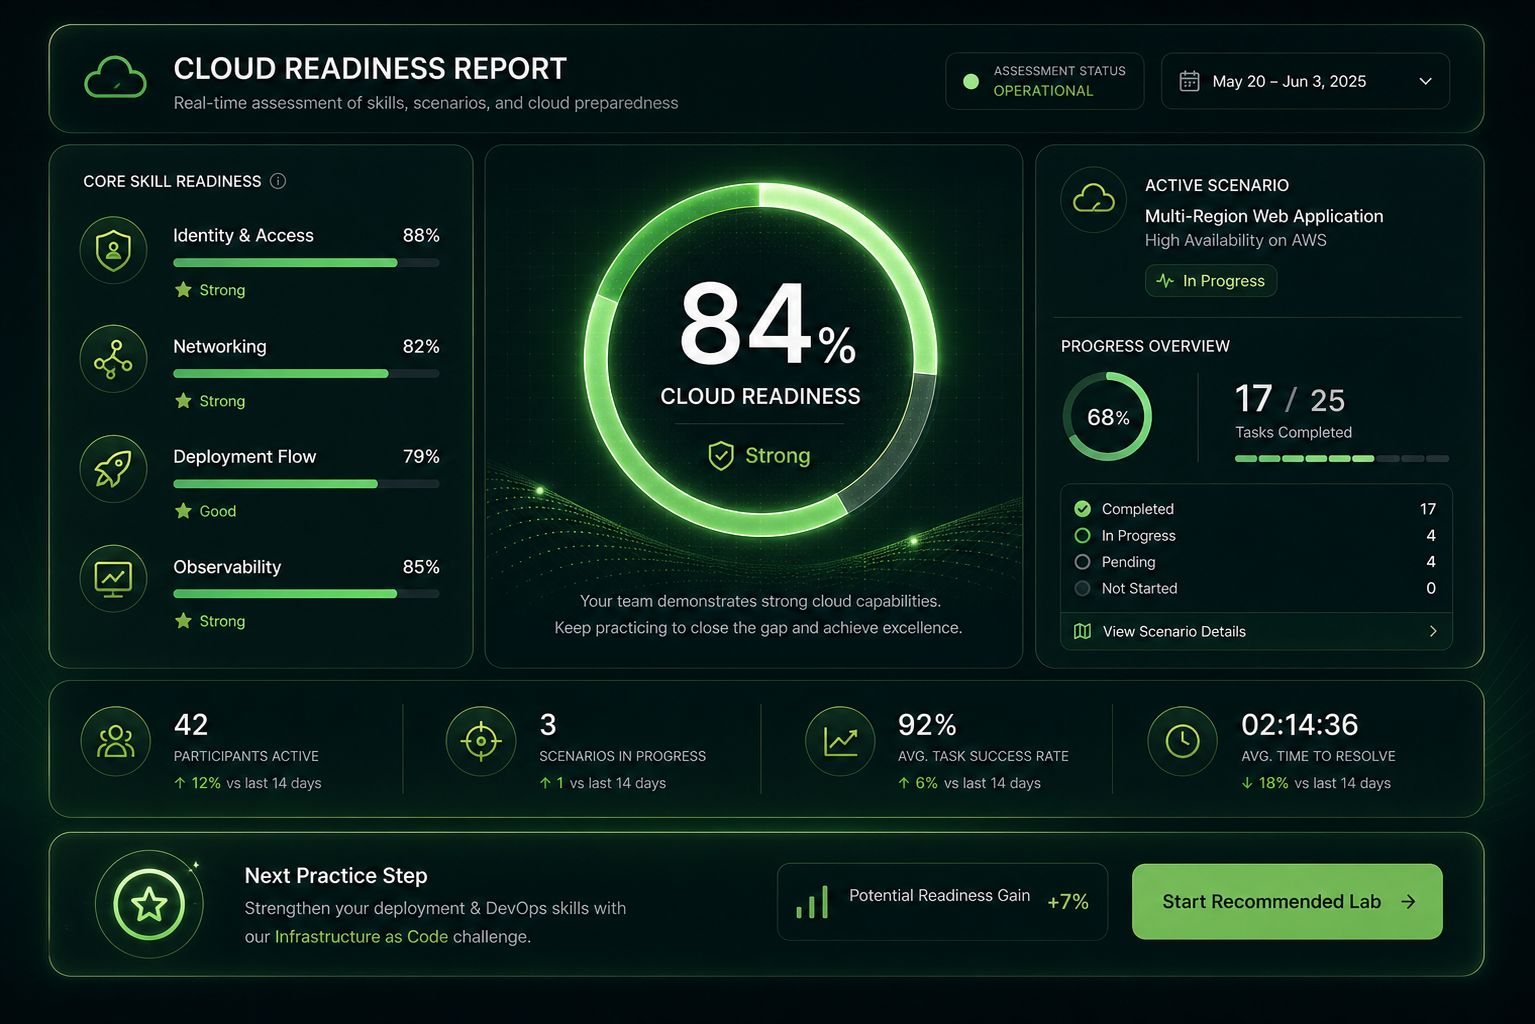Click the Assessment Status Operational badge

(x=1044, y=81)
